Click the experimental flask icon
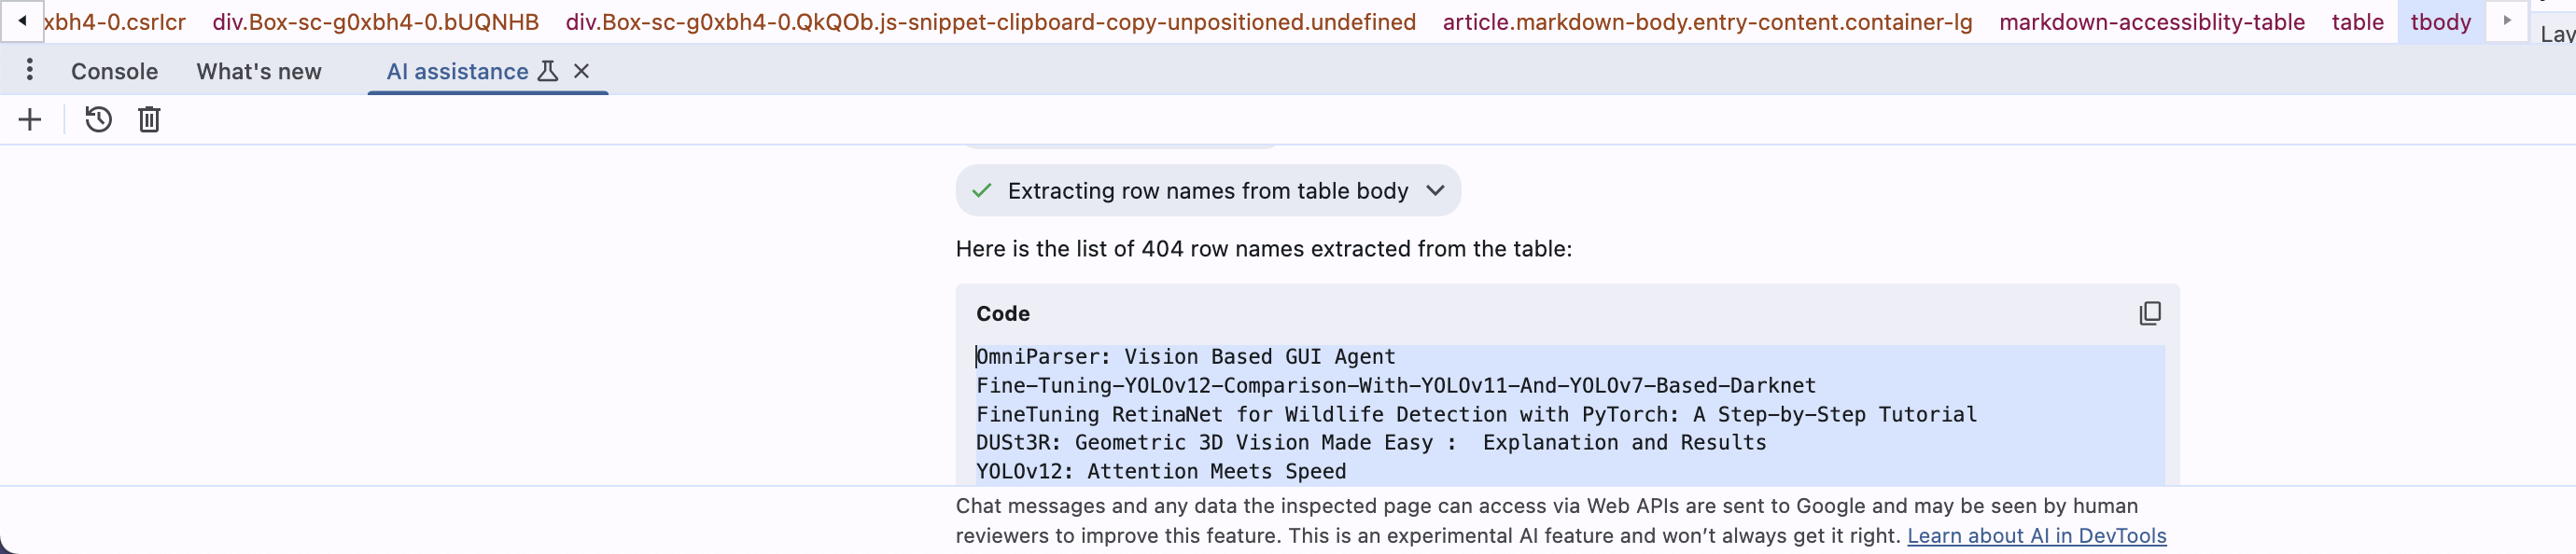This screenshot has width=2576, height=554. pos(548,71)
